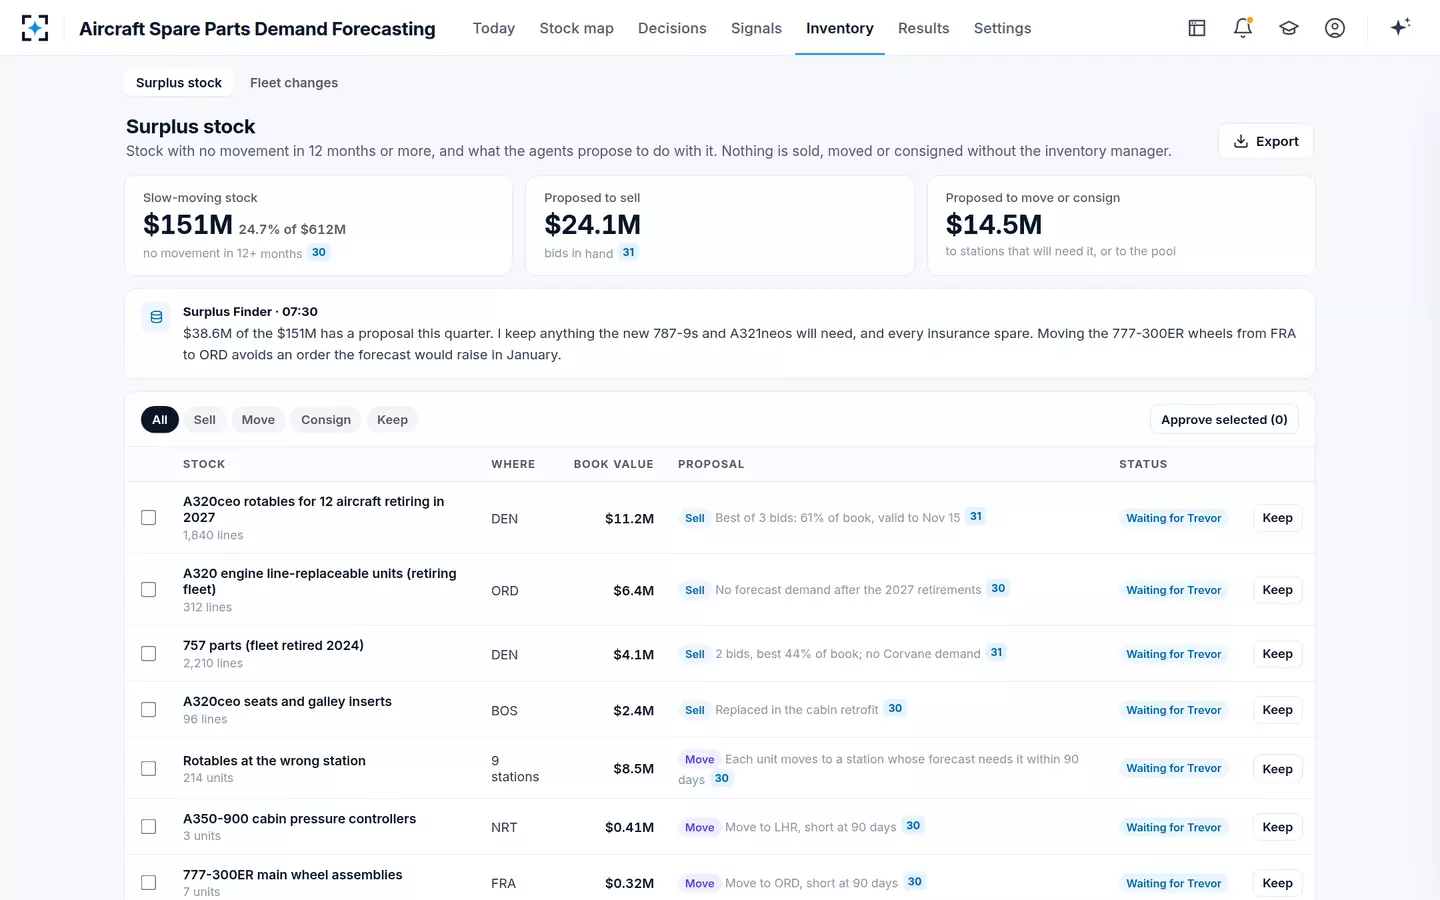Click Waiting for Trevor status on A320ceo seats row
The image size is (1440, 900).
[1174, 710]
